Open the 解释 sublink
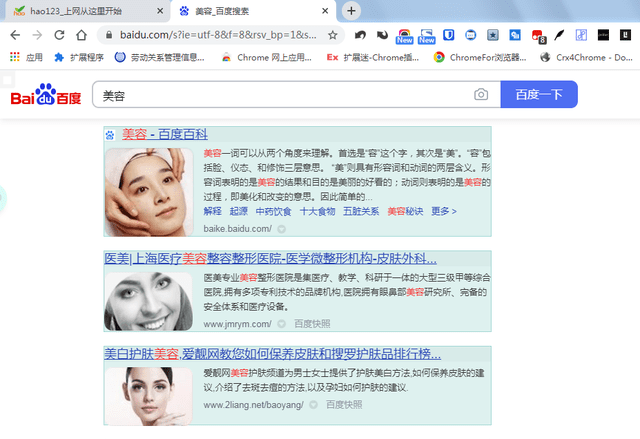 click(212, 211)
